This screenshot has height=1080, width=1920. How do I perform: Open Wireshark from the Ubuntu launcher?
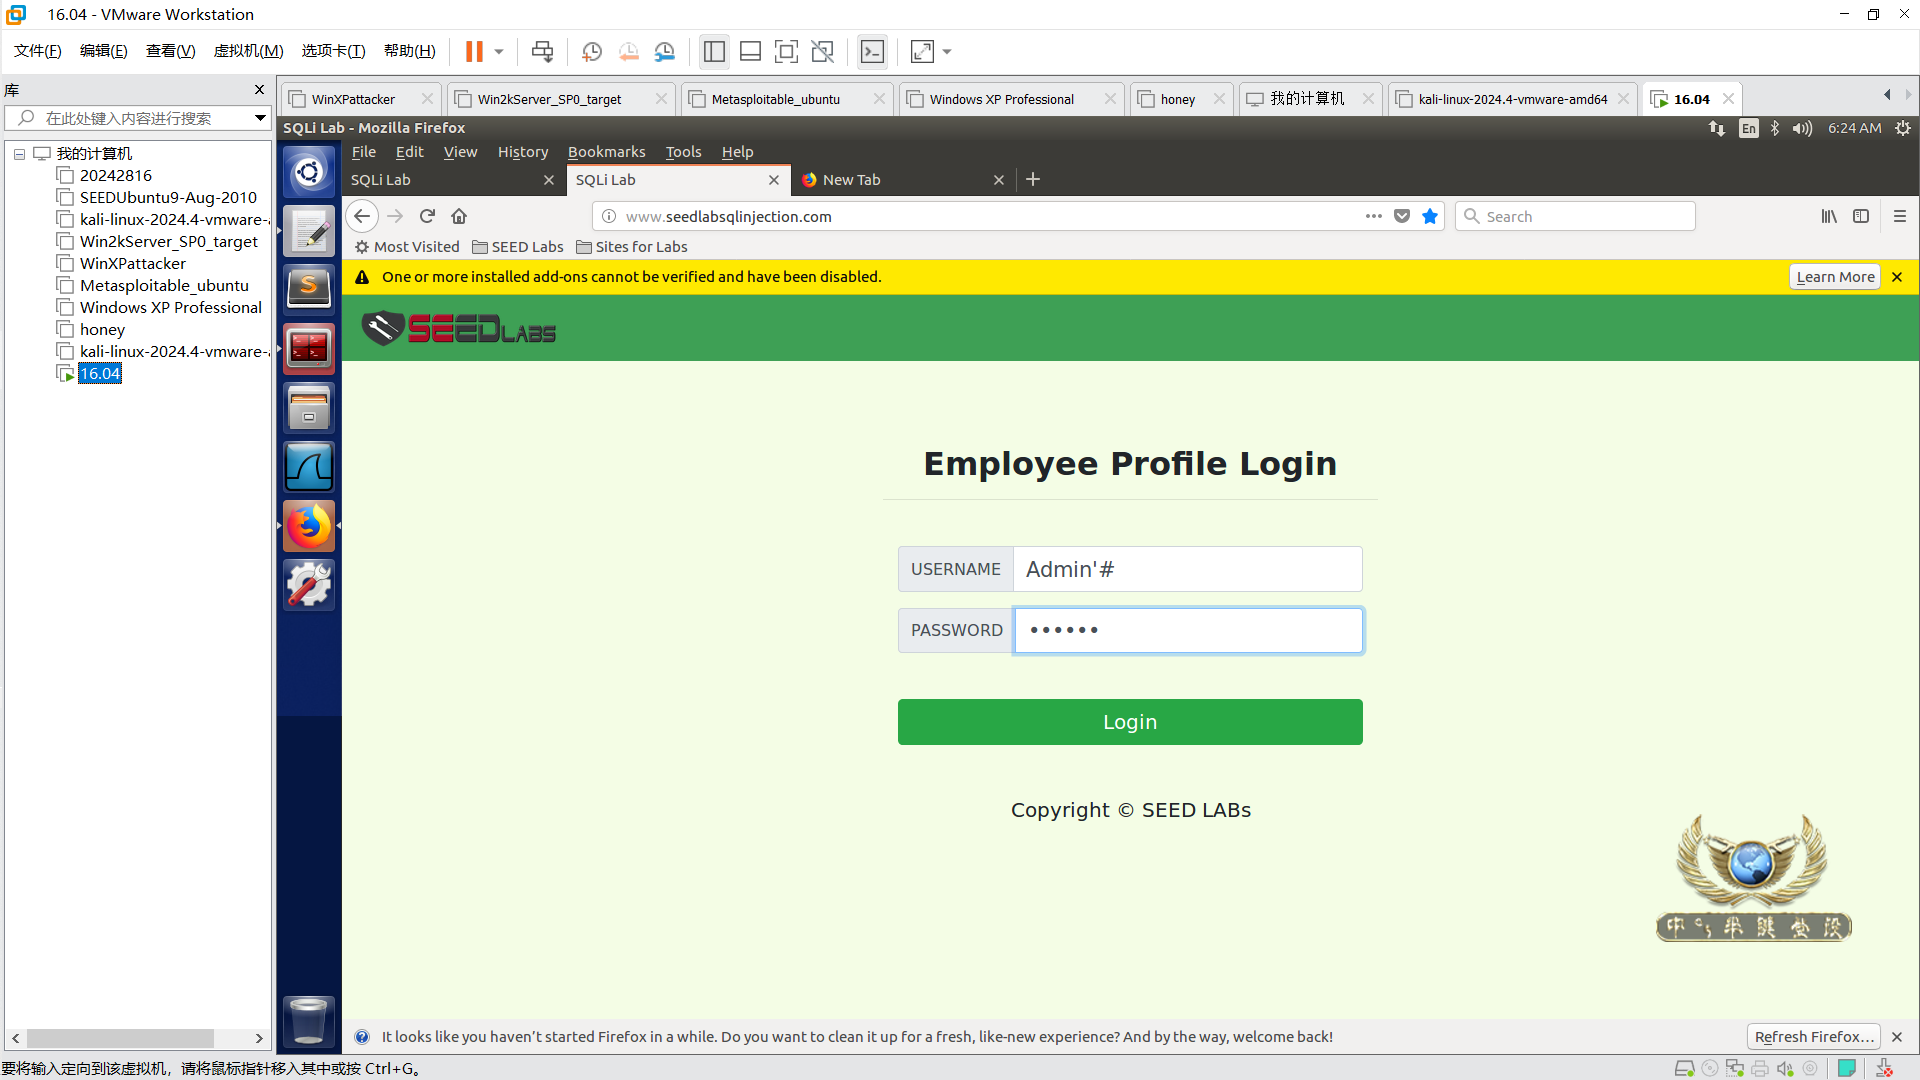[x=309, y=466]
